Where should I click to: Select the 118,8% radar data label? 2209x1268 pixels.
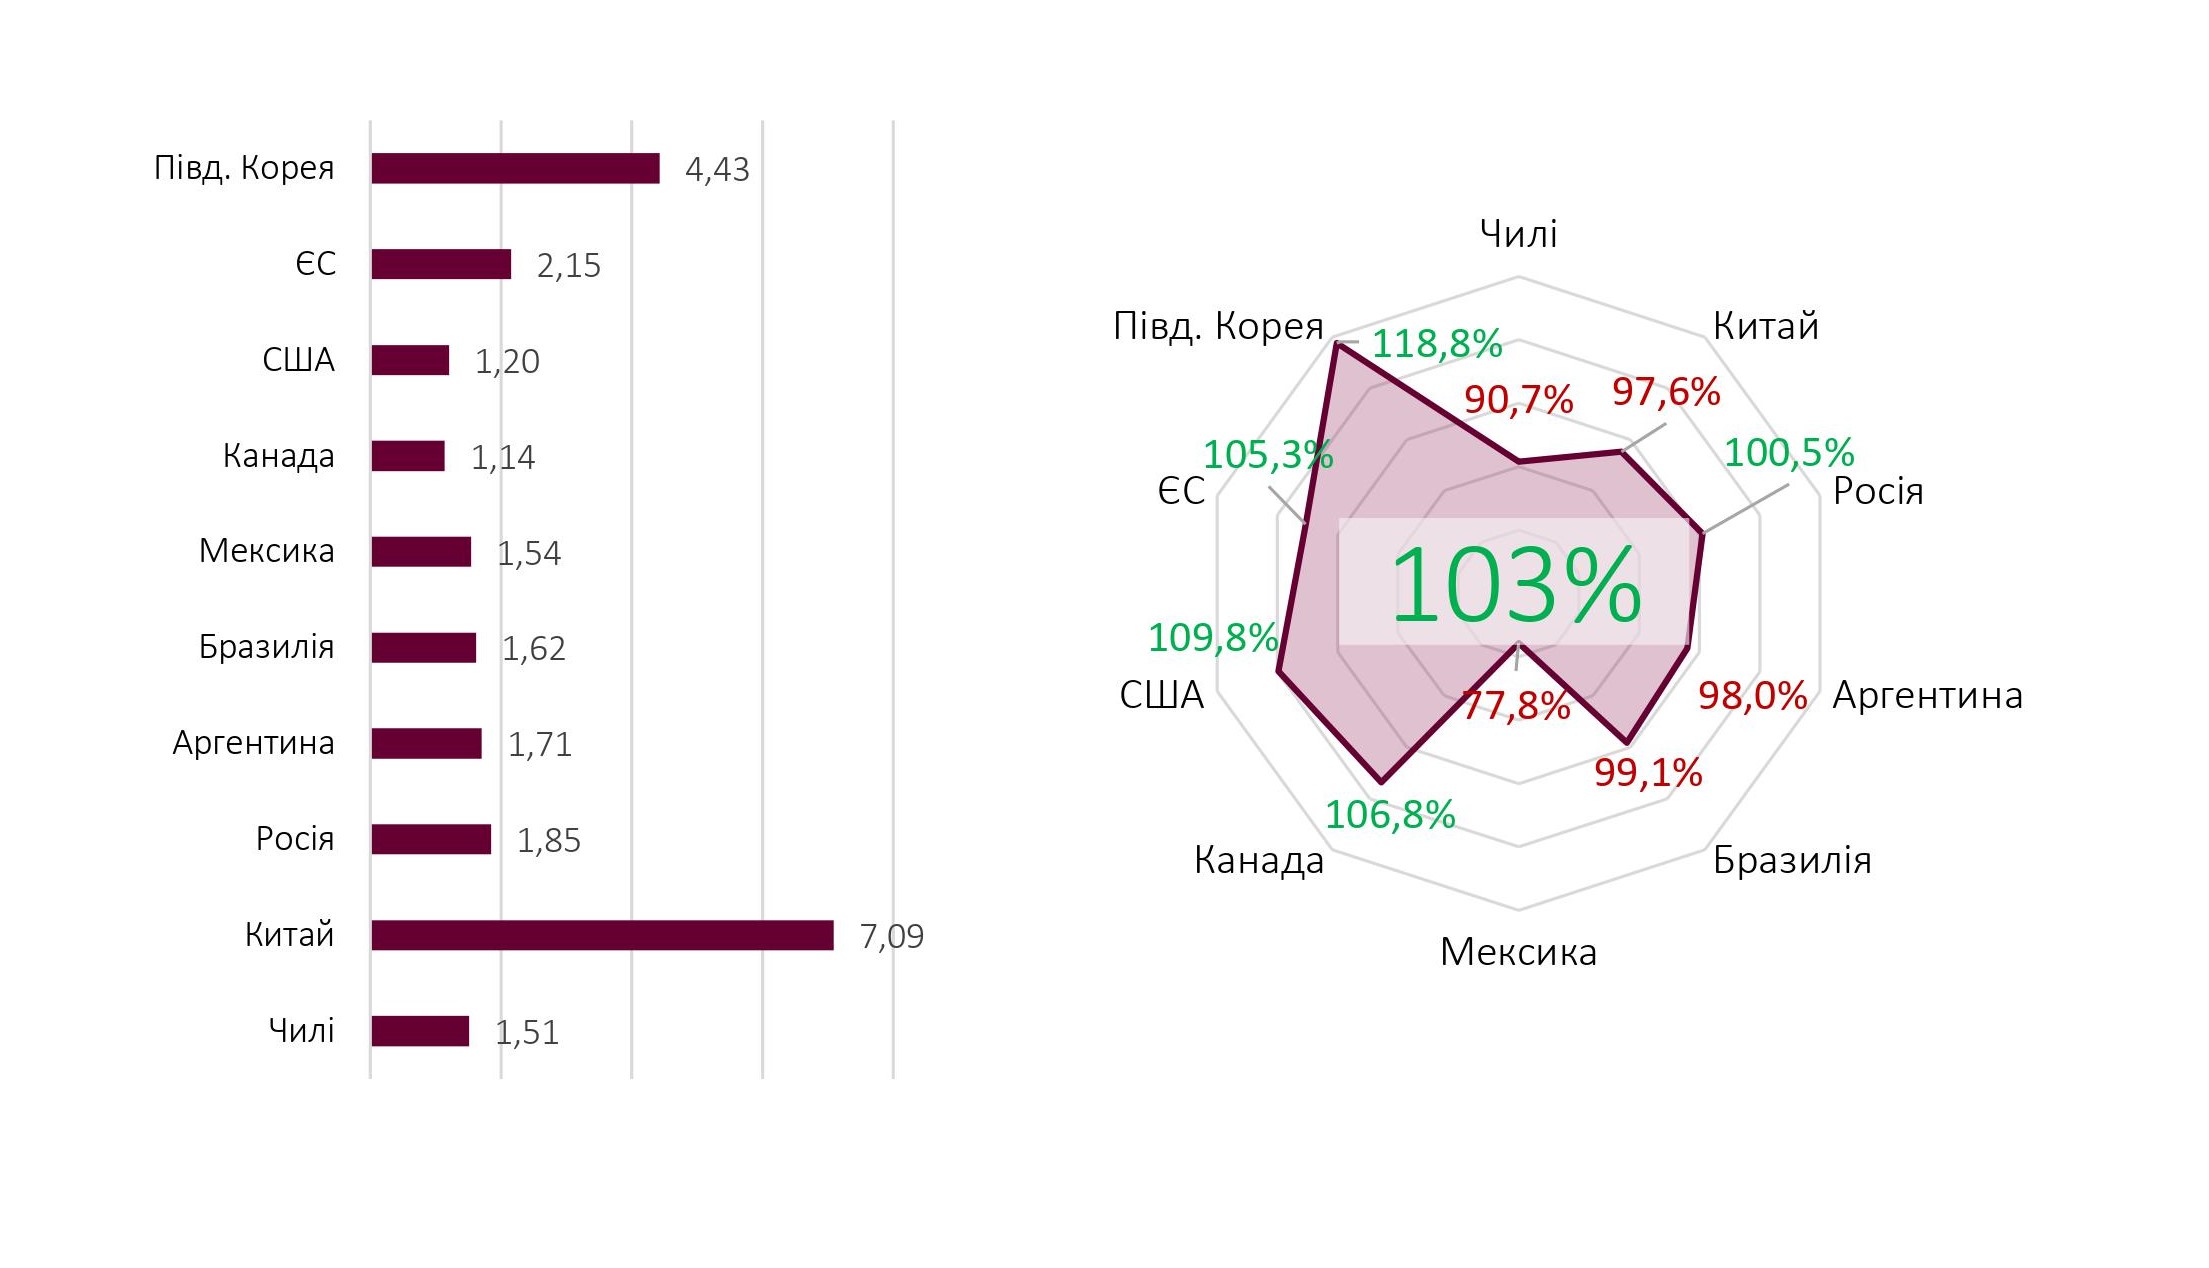tap(1436, 344)
